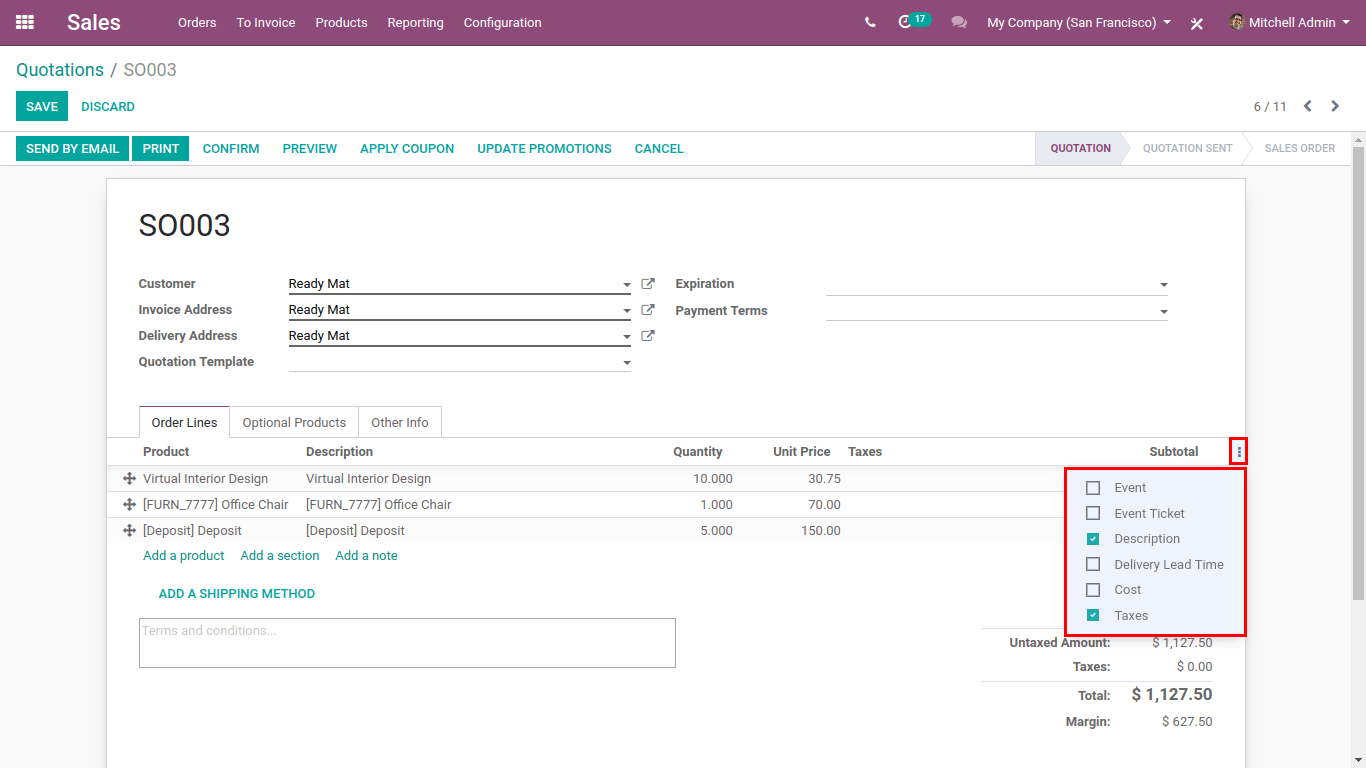Expand the Invoice Address dropdown
The height and width of the screenshot is (768, 1366).
coord(627,311)
